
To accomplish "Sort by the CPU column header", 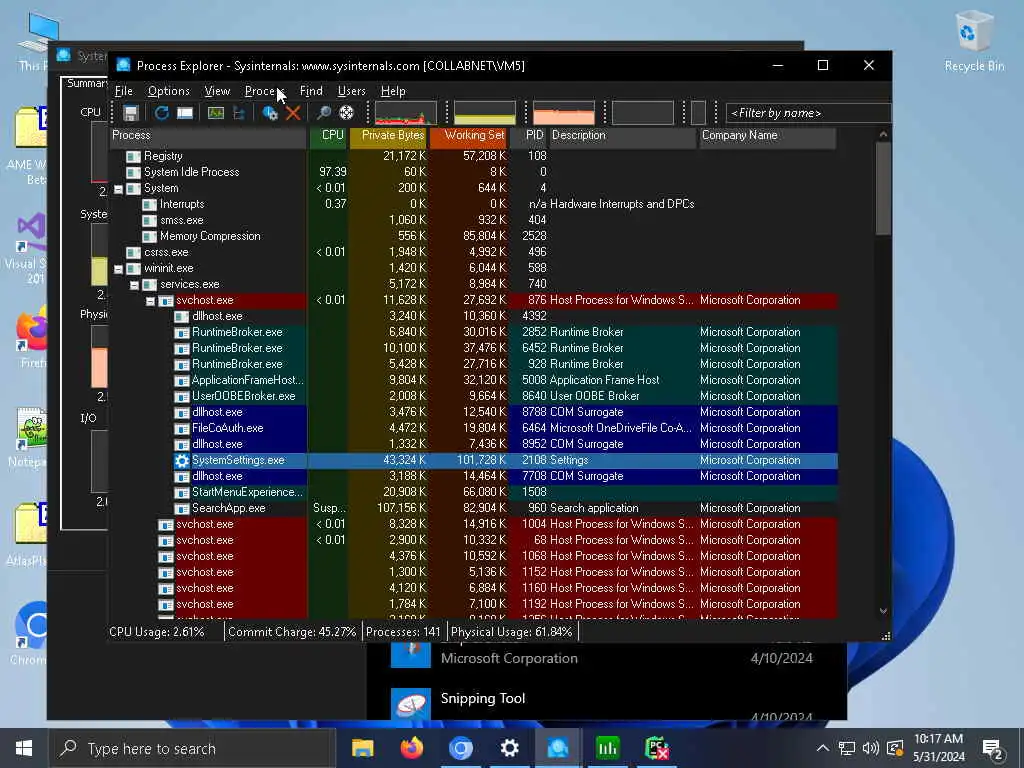I will 328,135.
